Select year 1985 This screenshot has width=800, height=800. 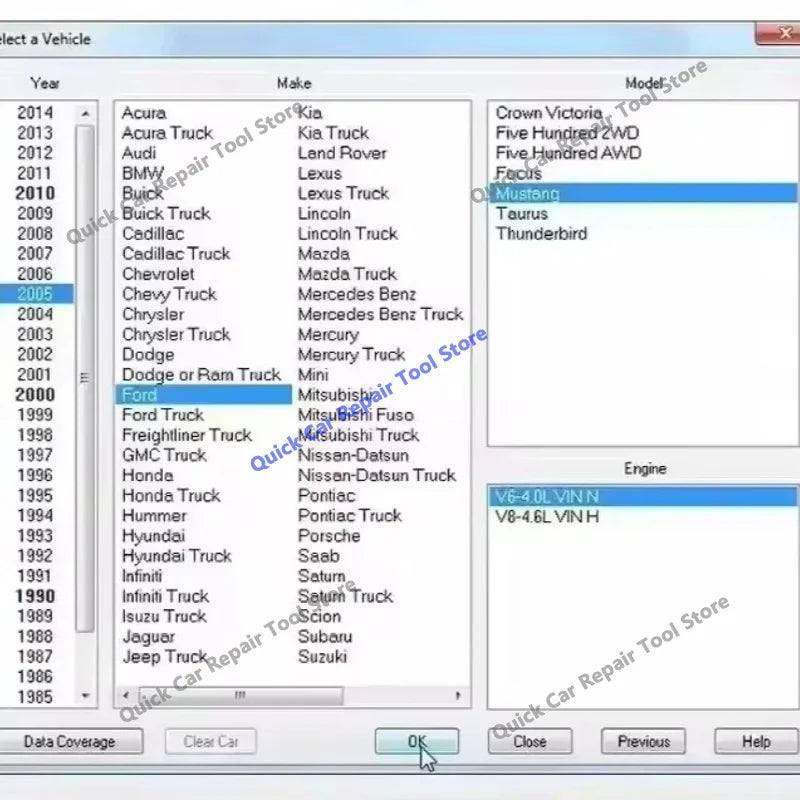(x=35, y=696)
